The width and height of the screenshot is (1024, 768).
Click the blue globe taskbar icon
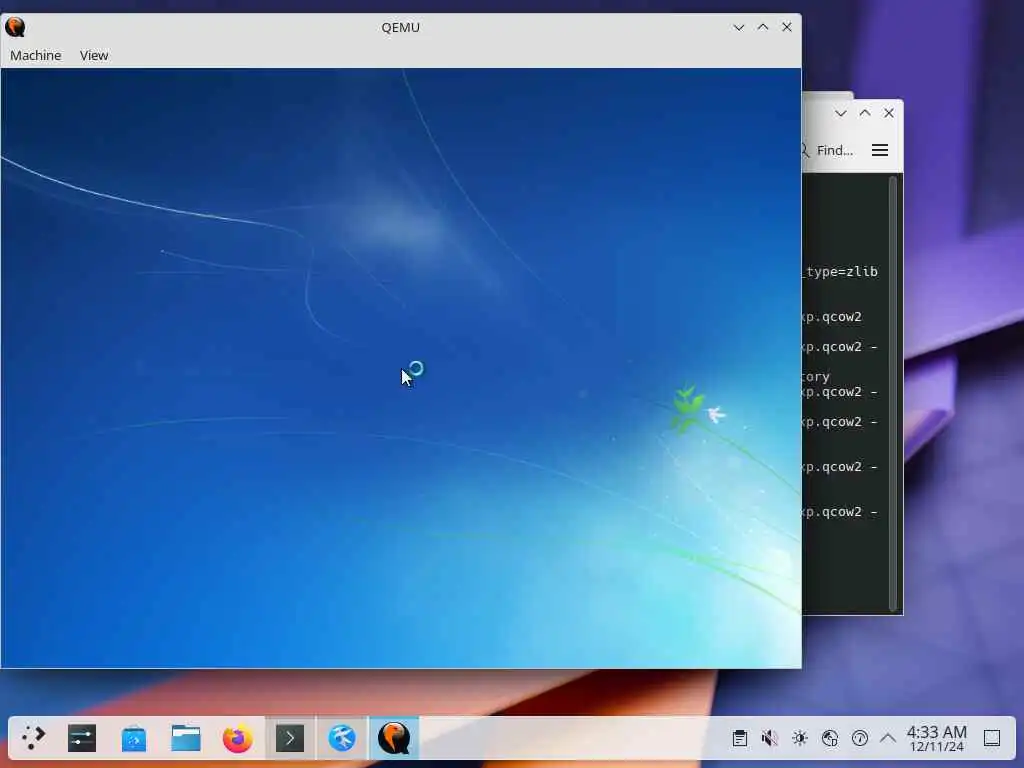coord(342,738)
